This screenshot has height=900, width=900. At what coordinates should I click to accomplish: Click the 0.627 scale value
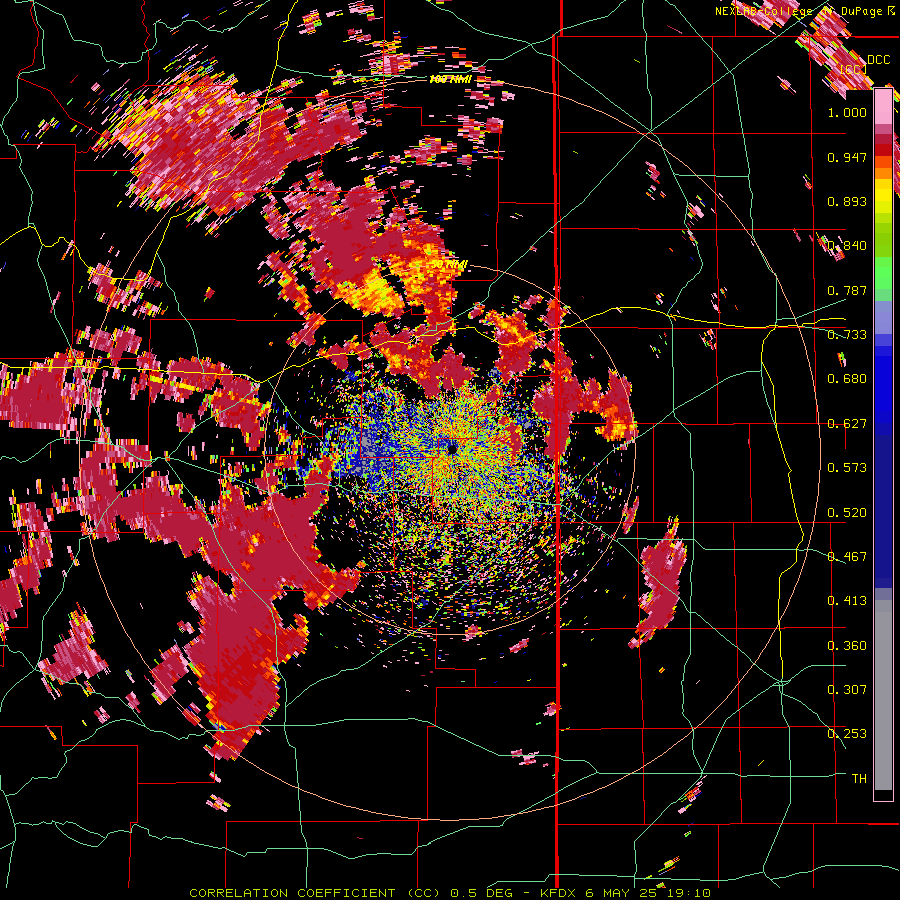click(847, 424)
